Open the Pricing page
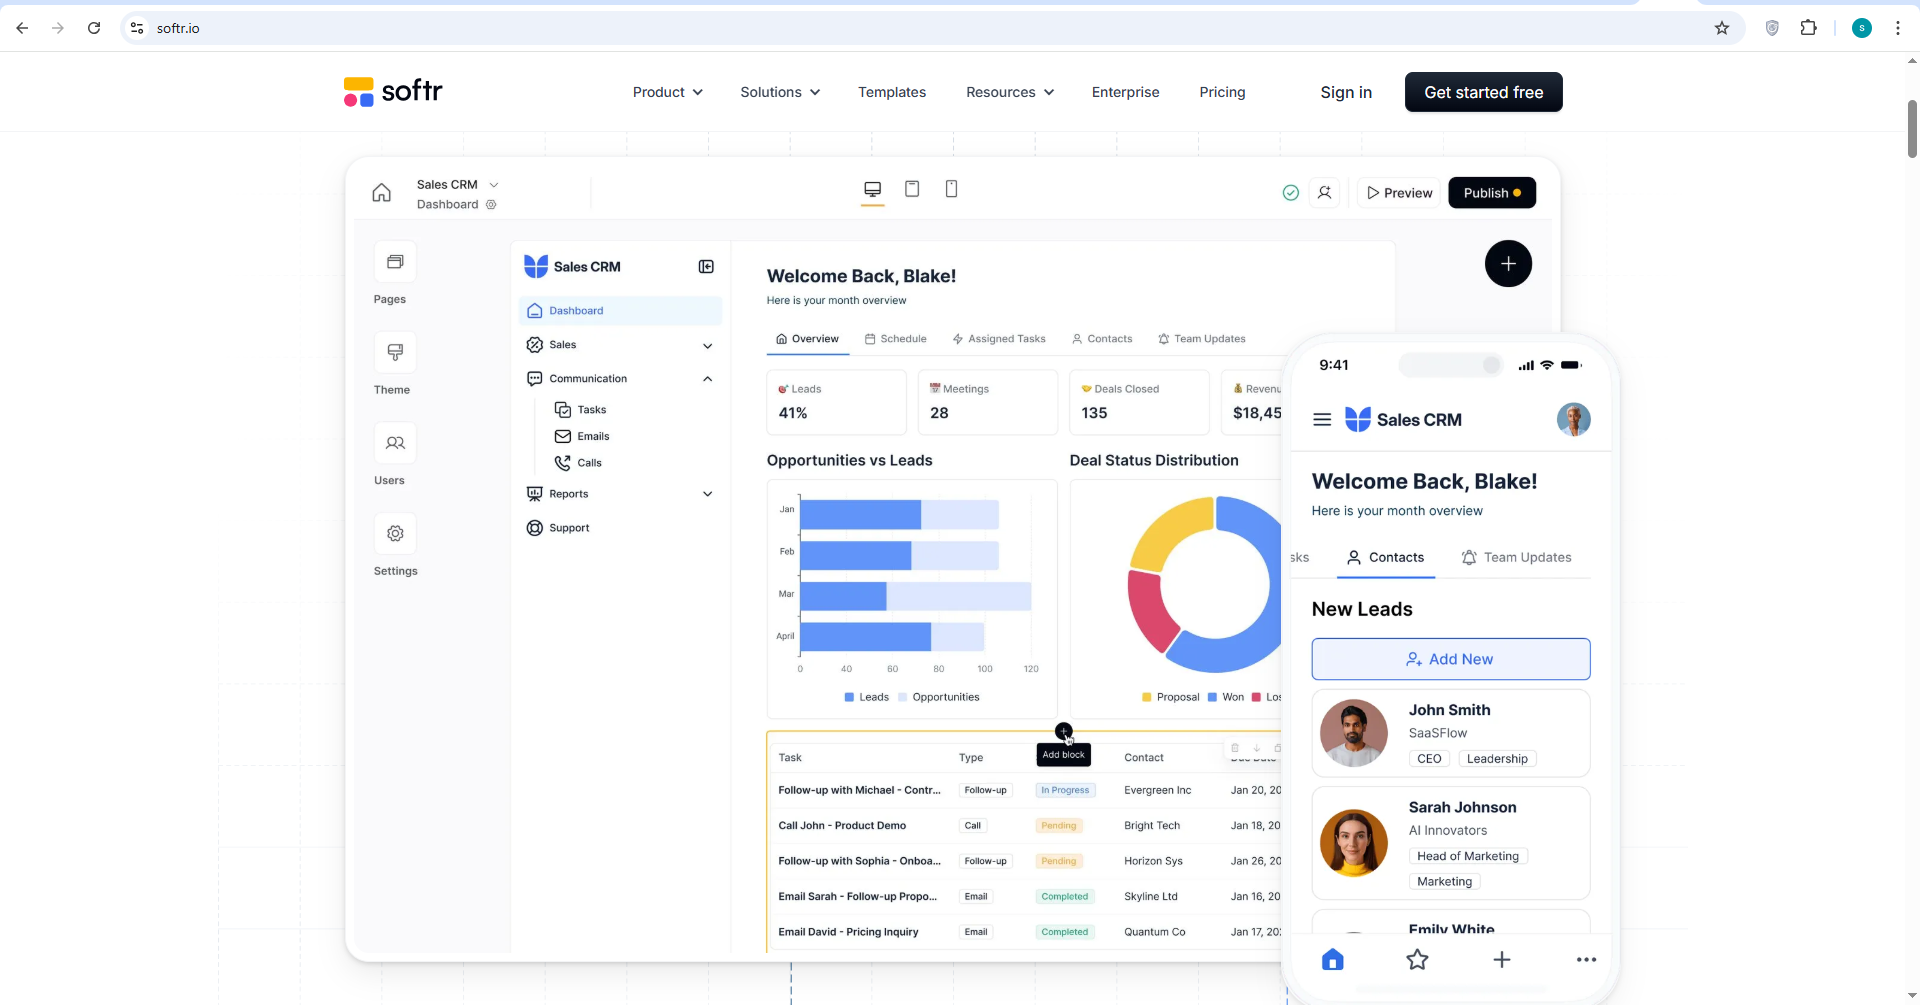 pos(1222,92)
